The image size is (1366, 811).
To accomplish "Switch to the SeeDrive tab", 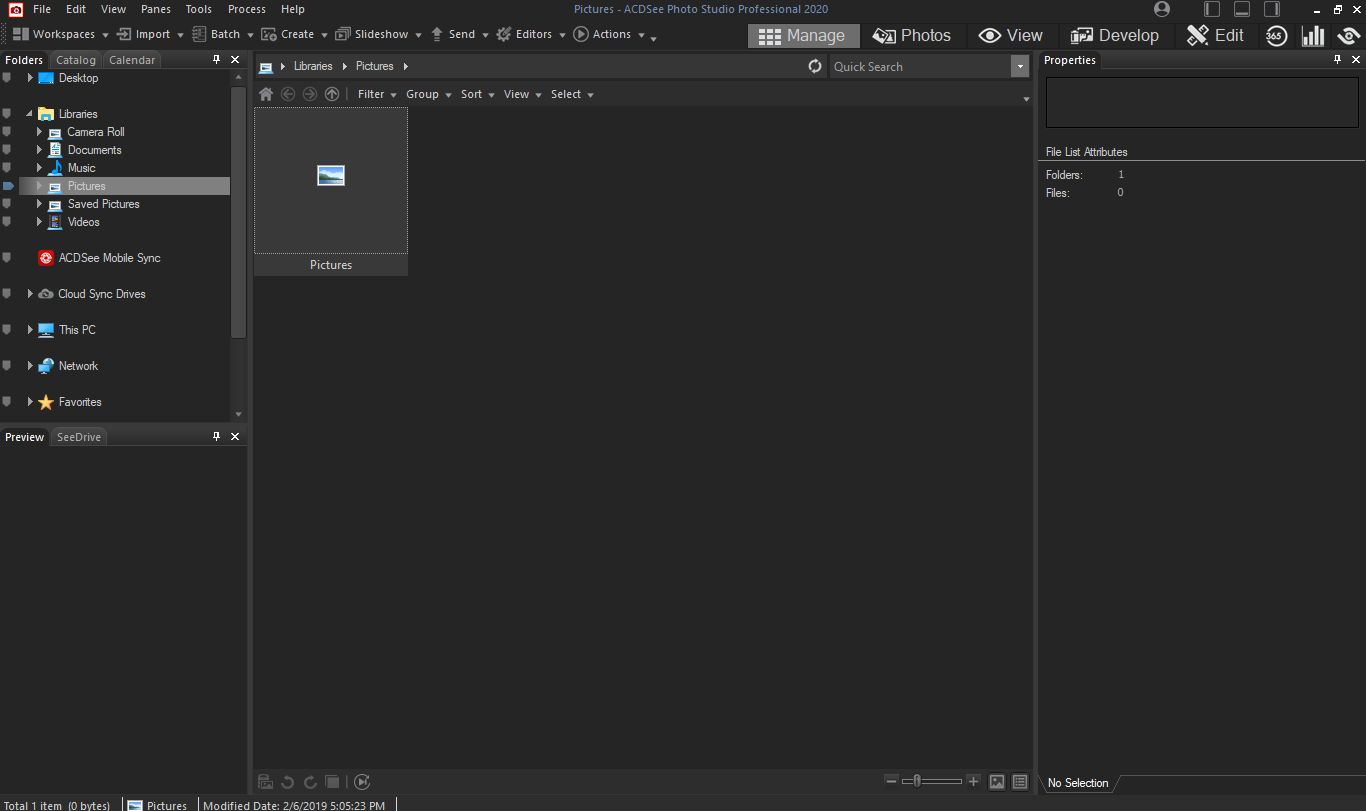I will [x=79, y=437].
